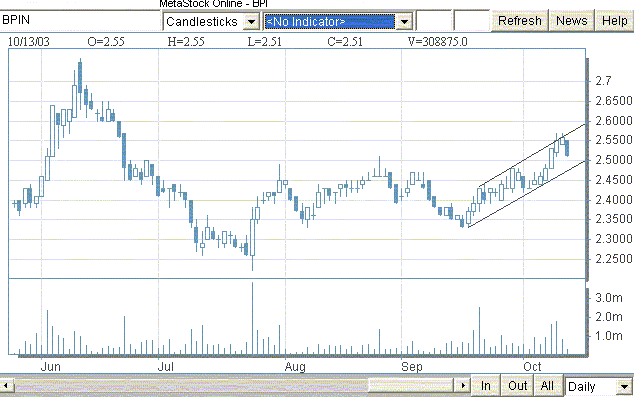
Task: Click the scrollbar left arrow
Action: point(7,385)
